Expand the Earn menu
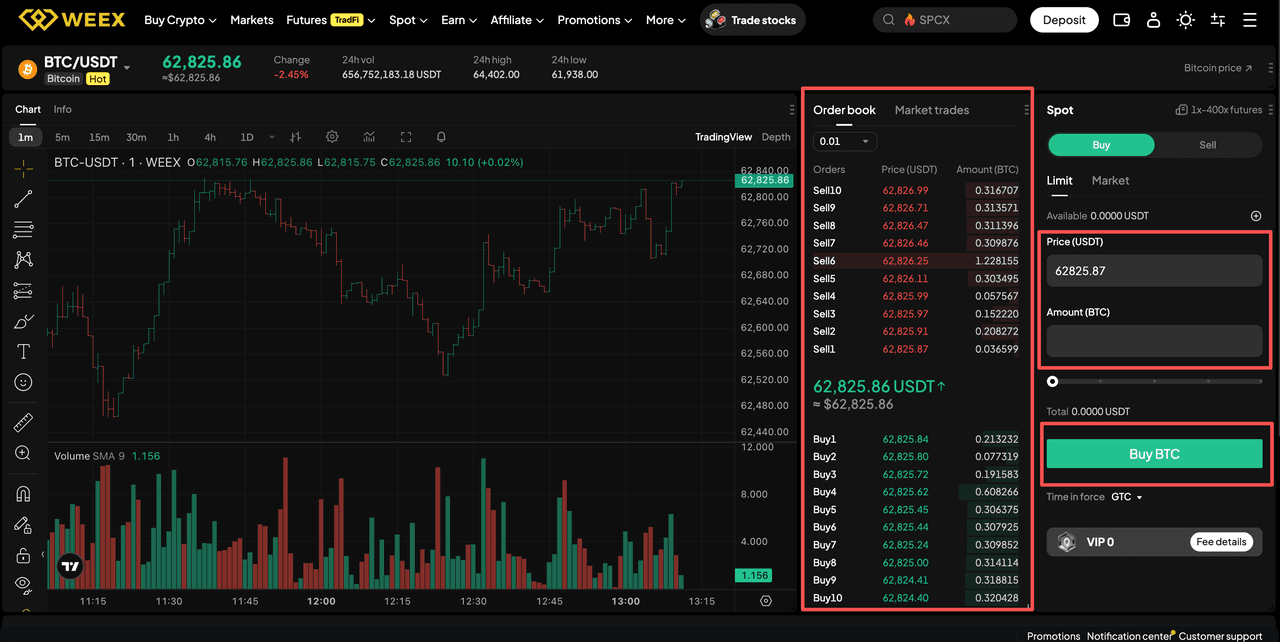The image size is (1280, 642). 459,20
